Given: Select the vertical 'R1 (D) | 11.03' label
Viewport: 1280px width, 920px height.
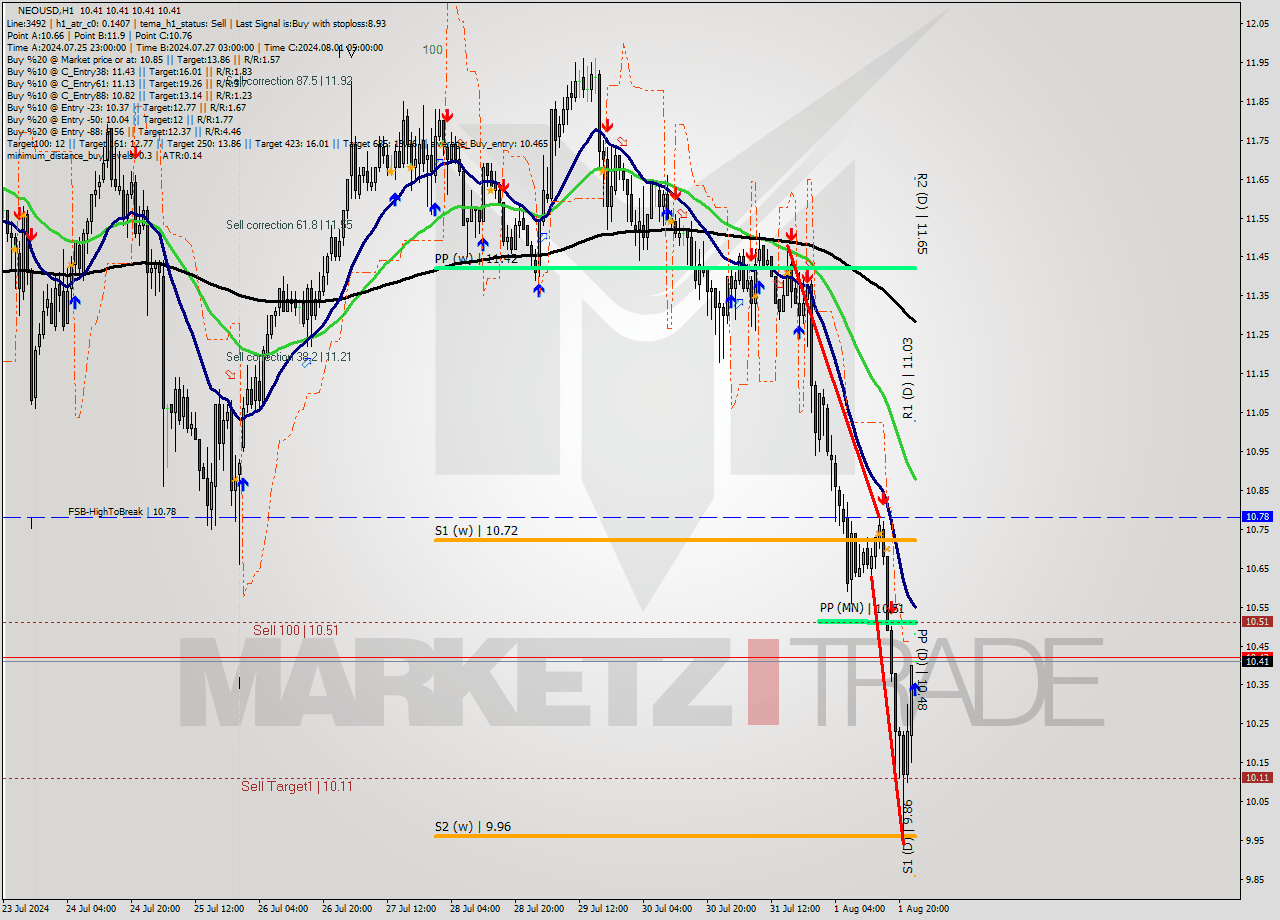Looking at the screenshot, I should pos(907,377).
